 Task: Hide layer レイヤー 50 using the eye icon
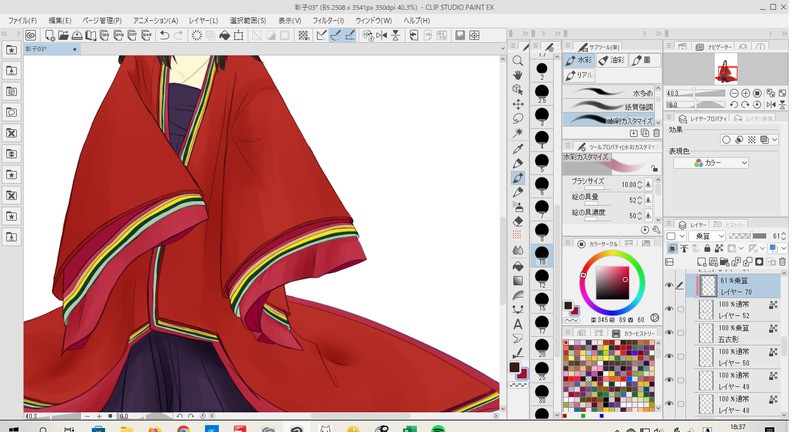pos(669,357)
